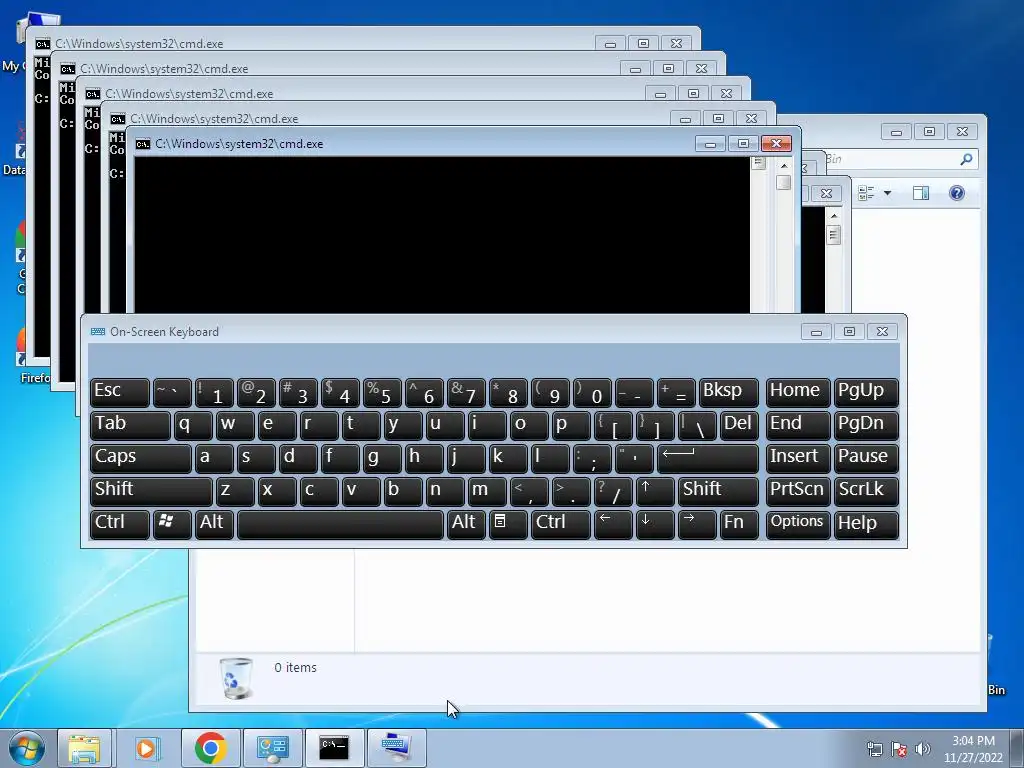Viewport: 1024px width, 768px height.
Task: Switch to On-Screen Keyboard taskbar button
Action: click(x=396, y=748)
